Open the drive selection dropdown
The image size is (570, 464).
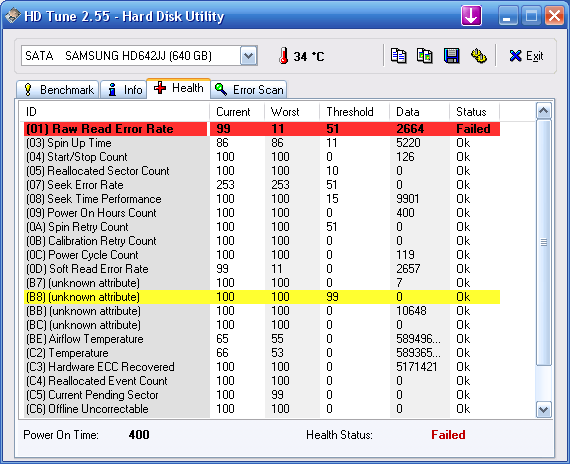[249, 56]
